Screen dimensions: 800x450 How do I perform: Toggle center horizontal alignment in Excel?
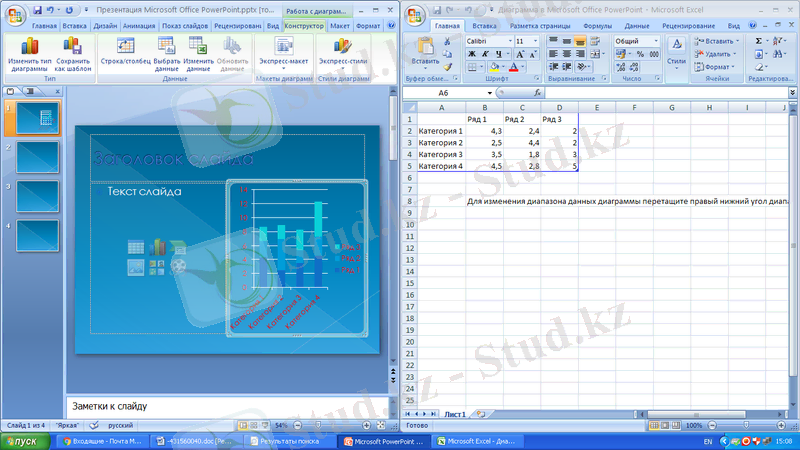point(567,54)
